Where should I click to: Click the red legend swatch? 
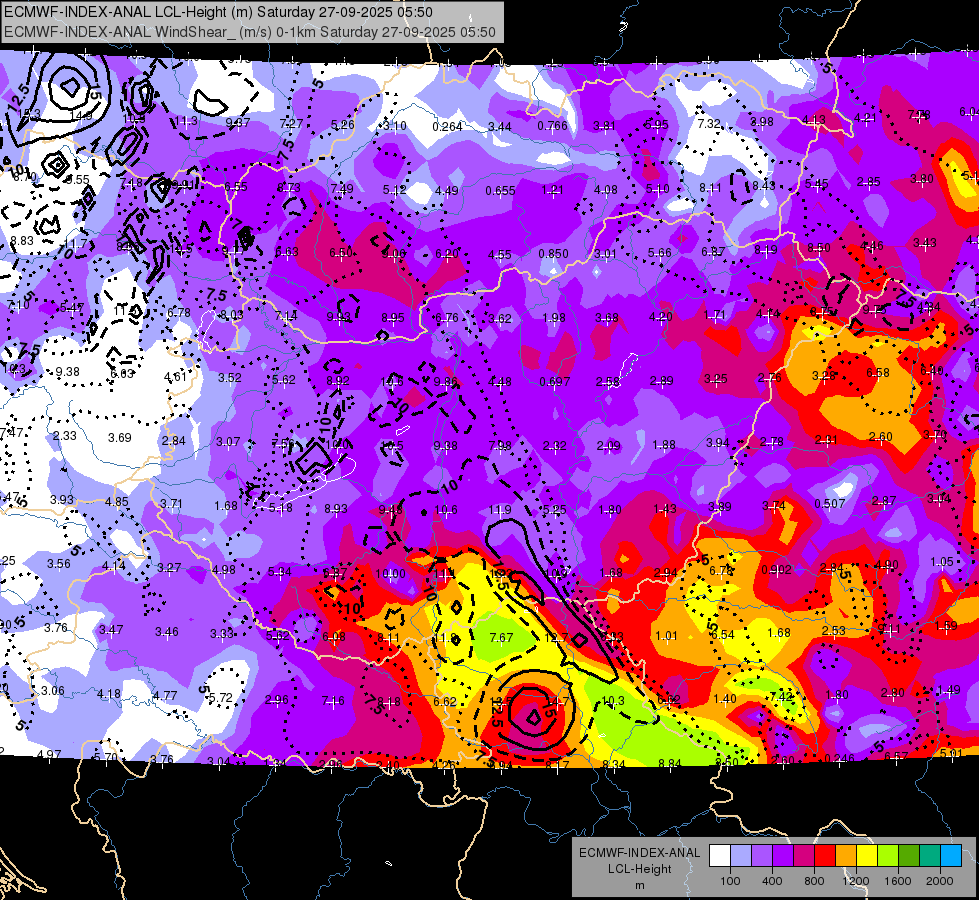tap(825, 856)
